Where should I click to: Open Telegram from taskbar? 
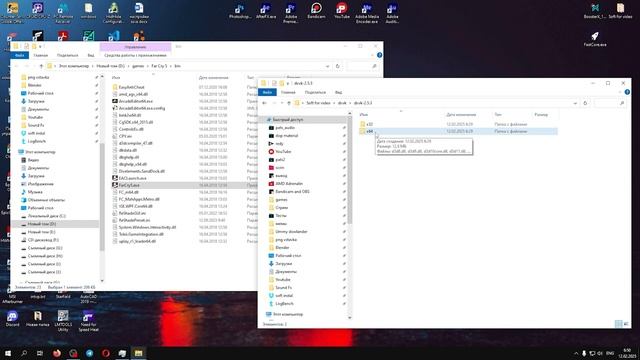(x=89, y=353)
